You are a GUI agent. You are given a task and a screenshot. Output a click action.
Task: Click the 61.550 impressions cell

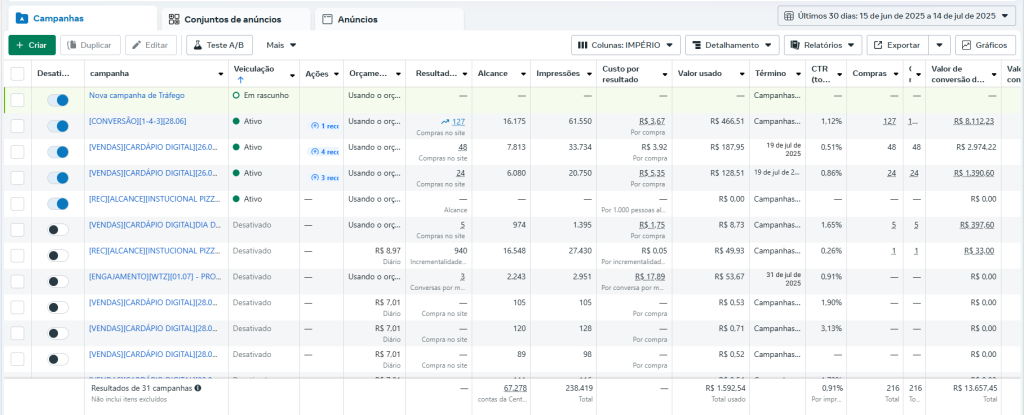pyautogui.click(x=580, y=122)
